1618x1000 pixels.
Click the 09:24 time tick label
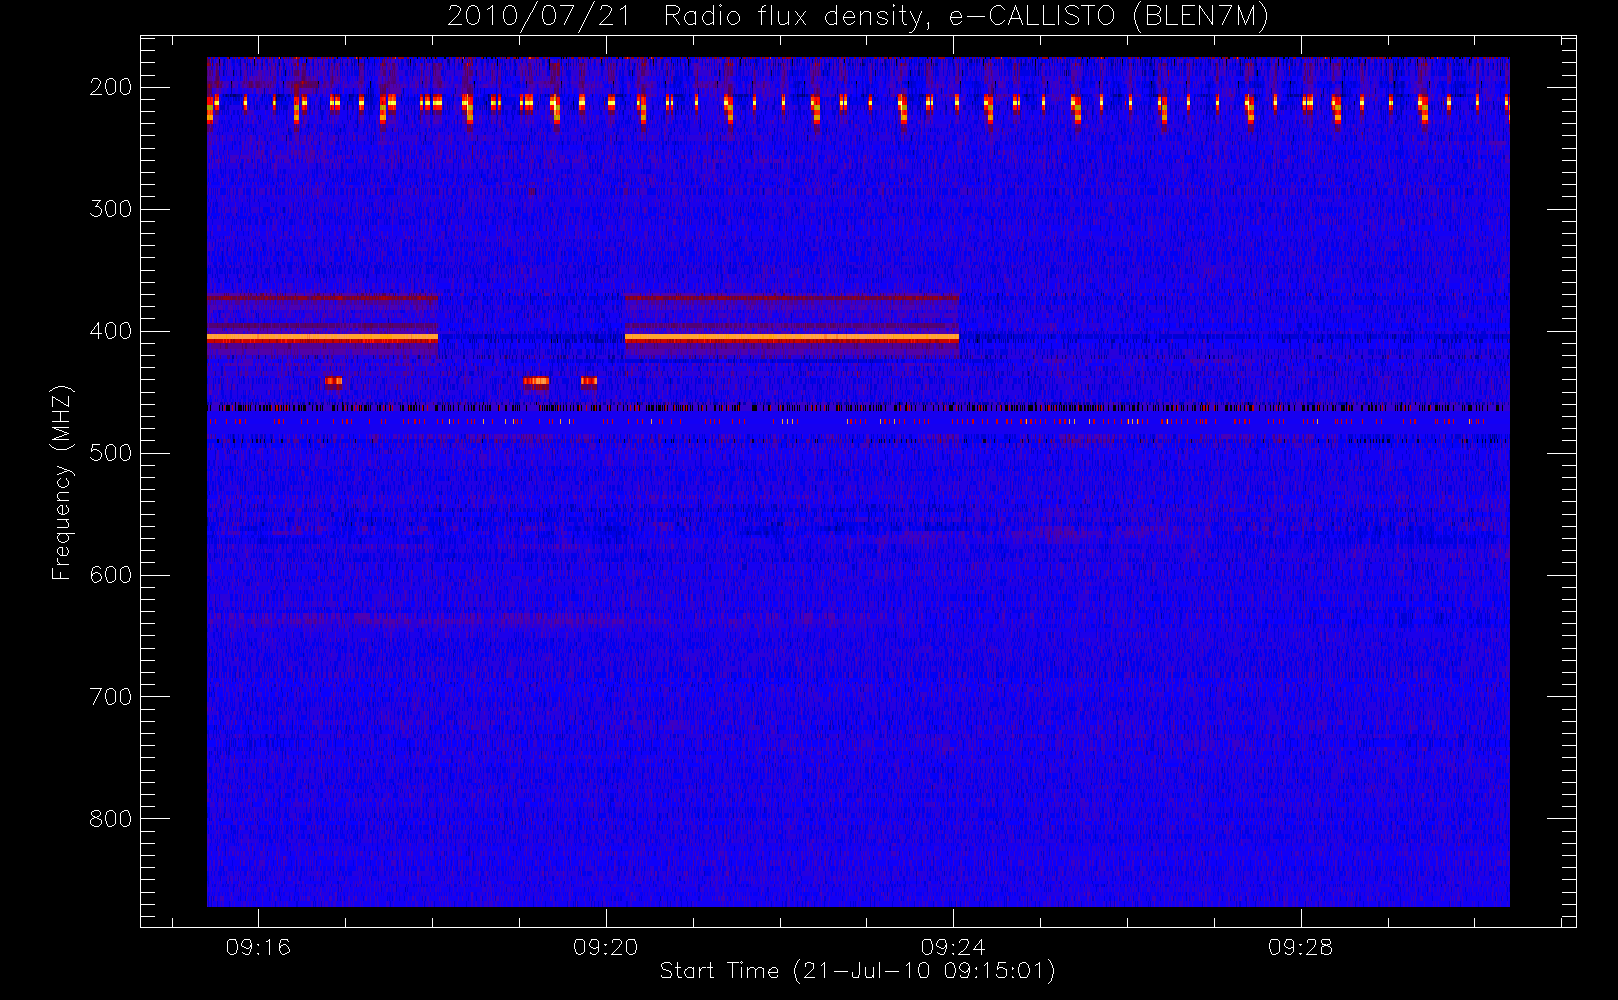953,947
